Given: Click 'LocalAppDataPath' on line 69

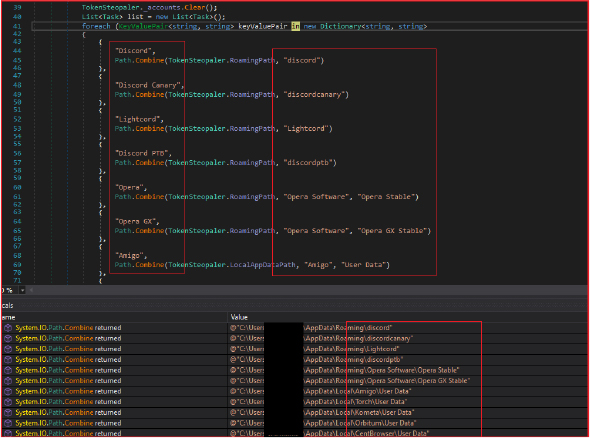Looking at the screenshot, I should click(262, 265).
